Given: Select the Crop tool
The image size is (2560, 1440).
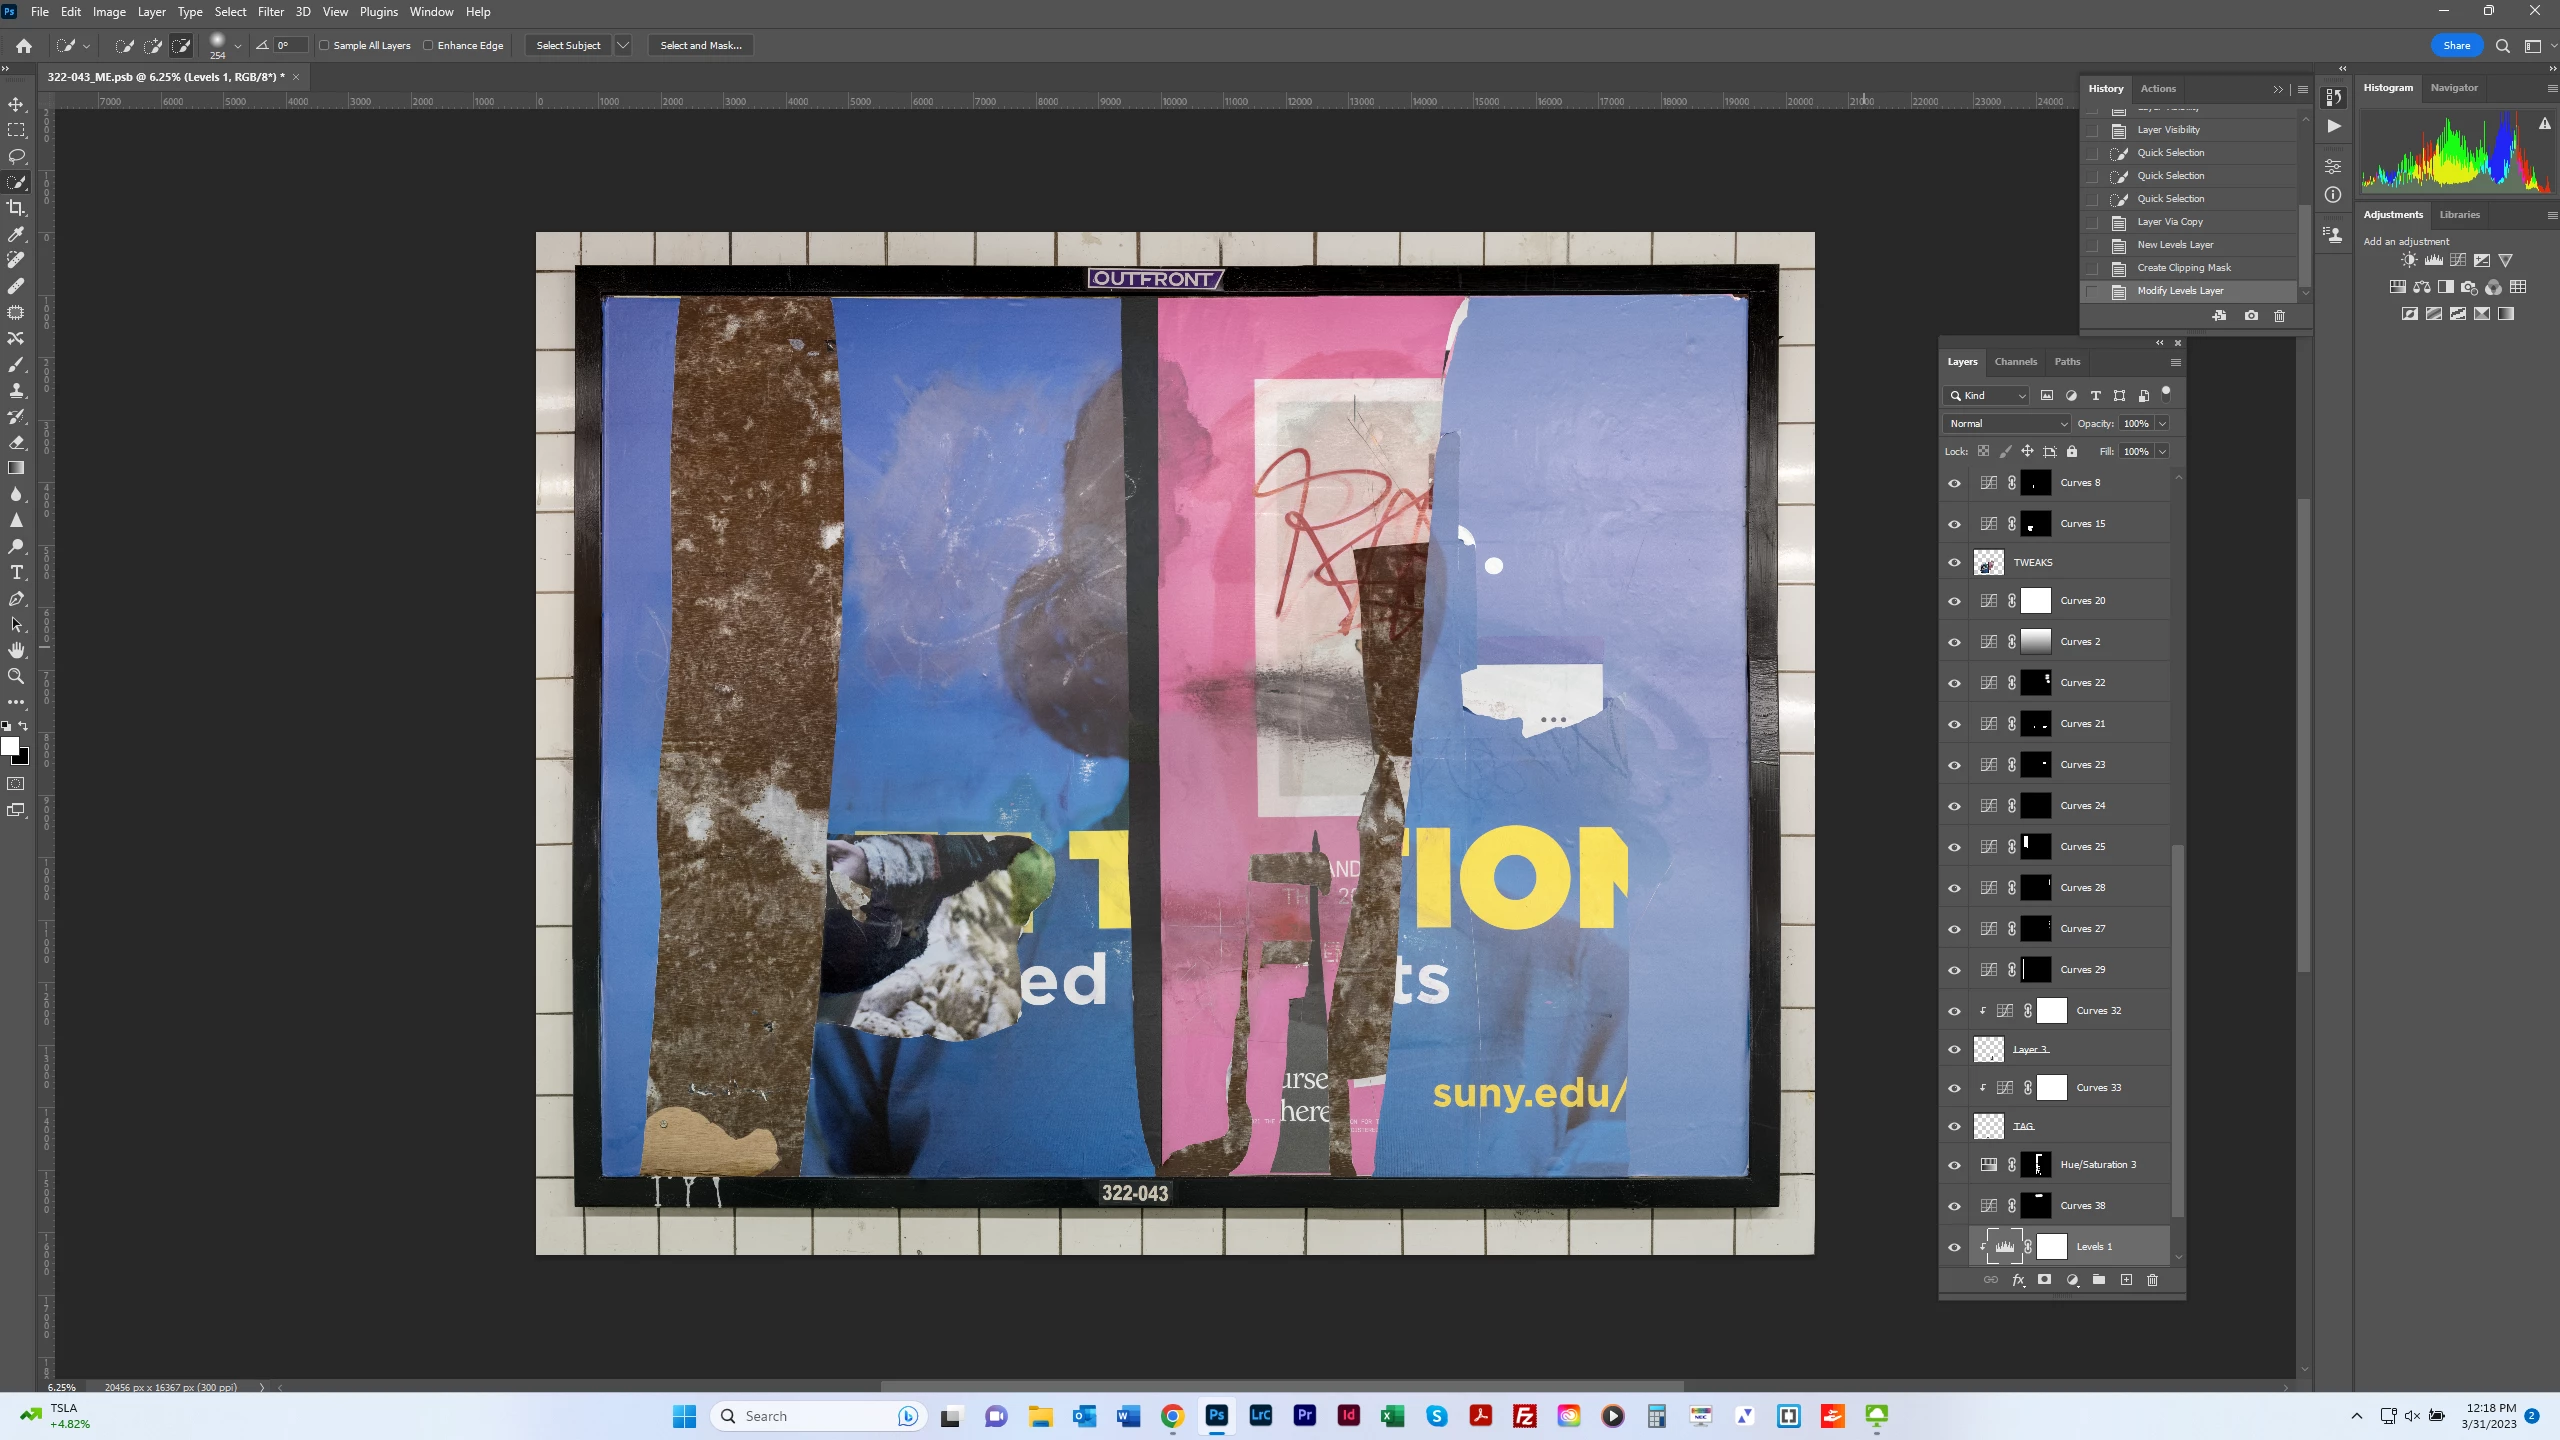Looking at the screenshot, I should (16, 208).
